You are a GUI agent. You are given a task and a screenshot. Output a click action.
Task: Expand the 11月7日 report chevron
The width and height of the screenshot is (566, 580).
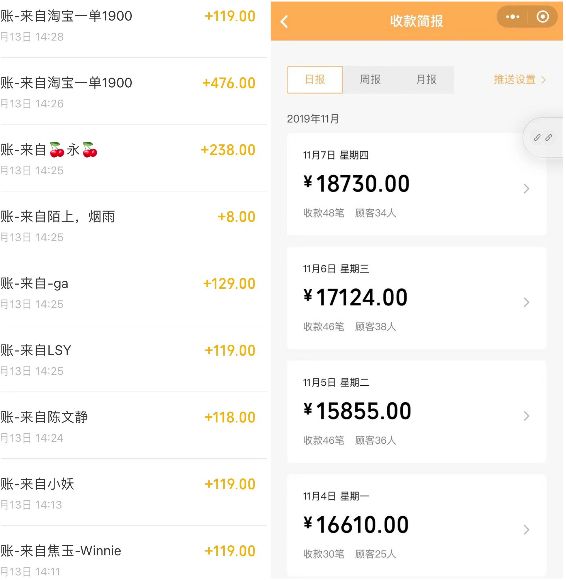526,189
